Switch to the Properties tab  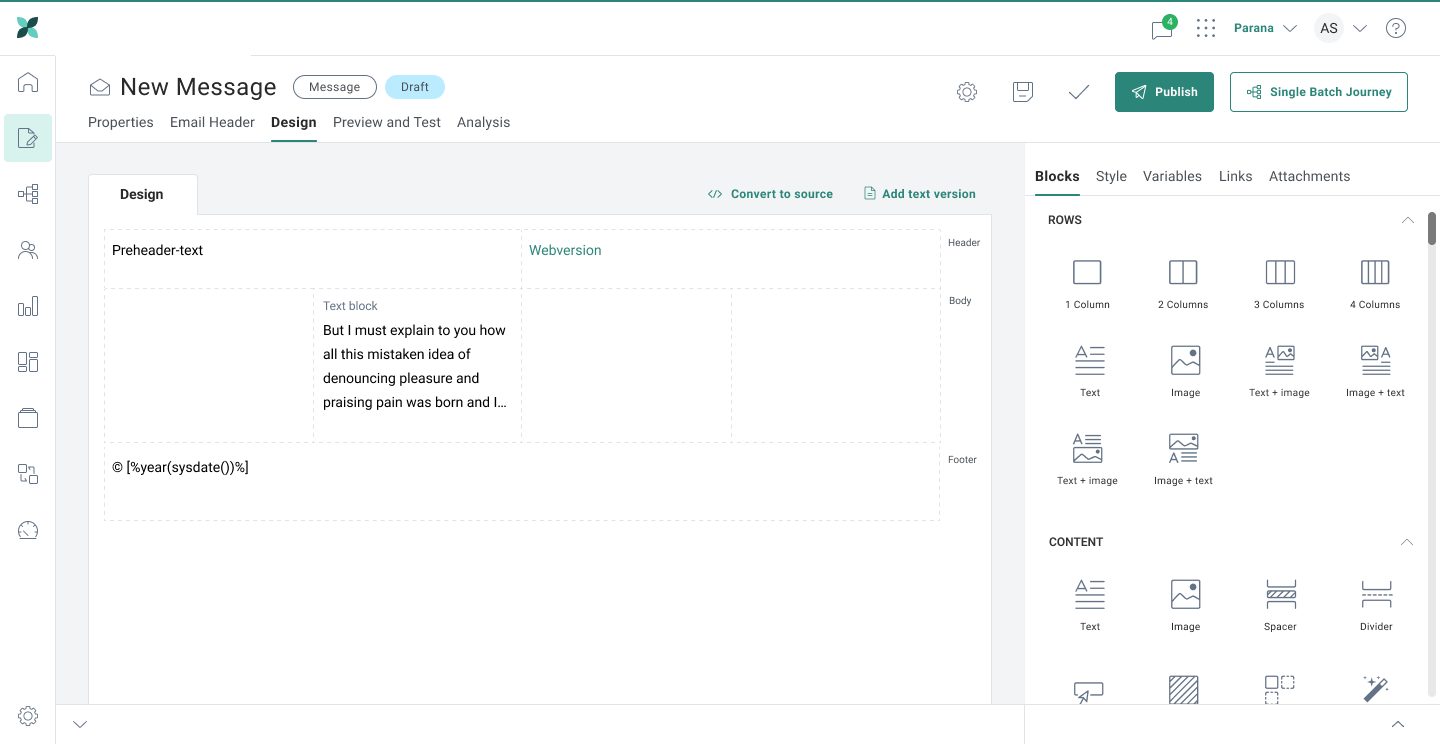click(x=121, y=122)
